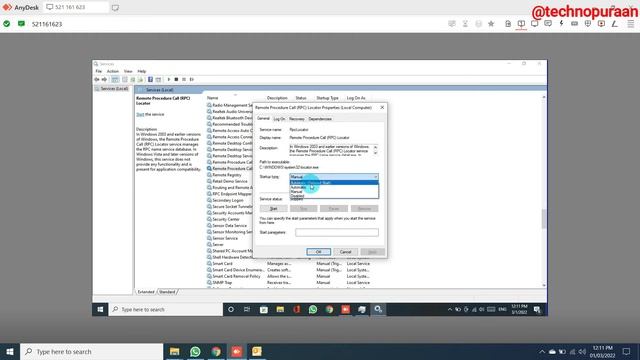This screenshot has width=640, height=360.
Task: Open local taskbar File Explorer icon
Action: 174,351
